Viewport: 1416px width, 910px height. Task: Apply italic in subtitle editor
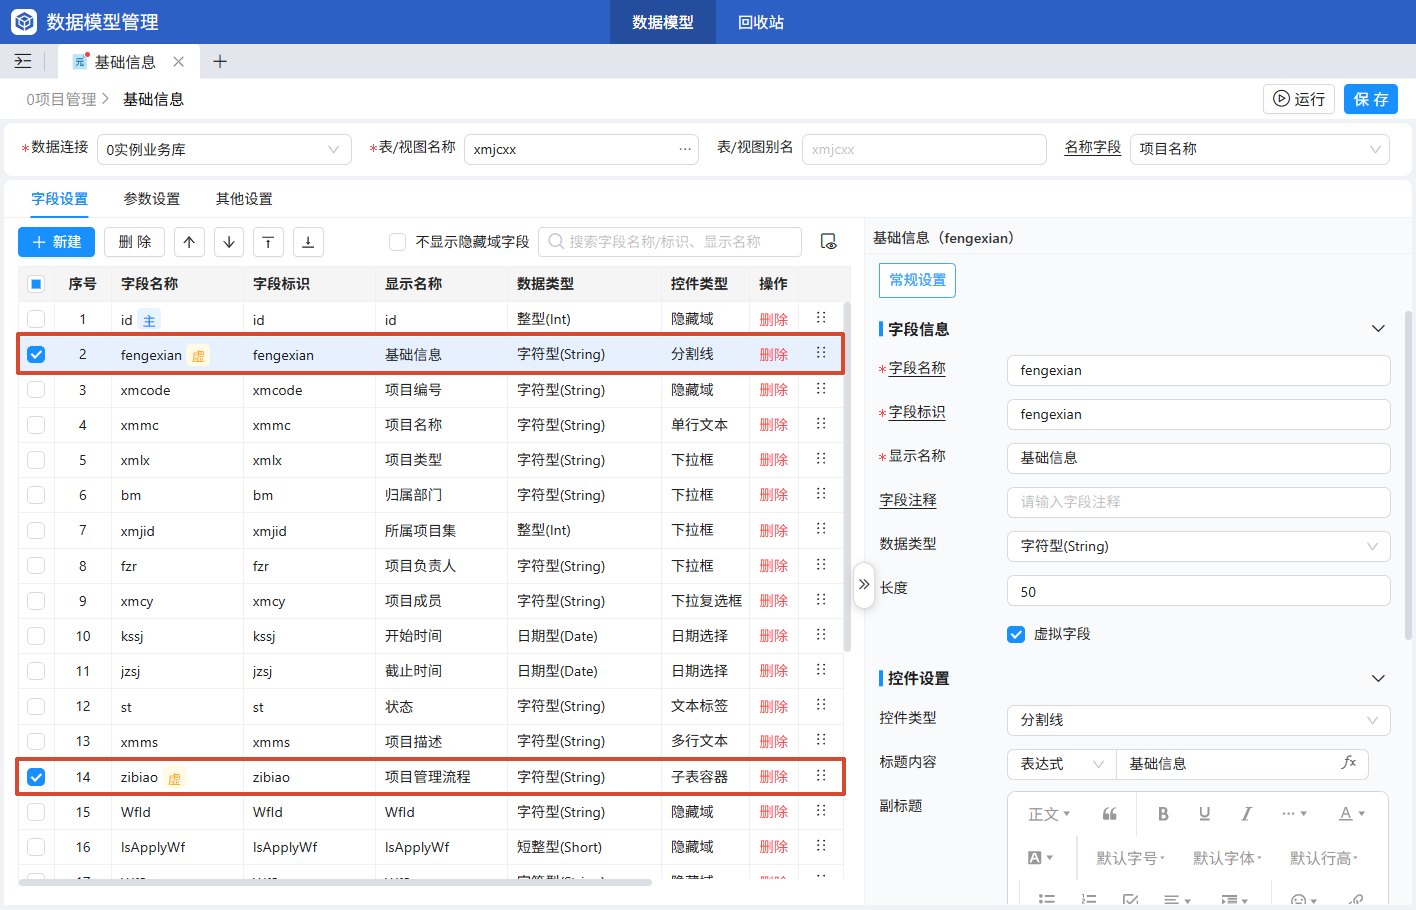pyautogui.click(x=1246, y=814)
